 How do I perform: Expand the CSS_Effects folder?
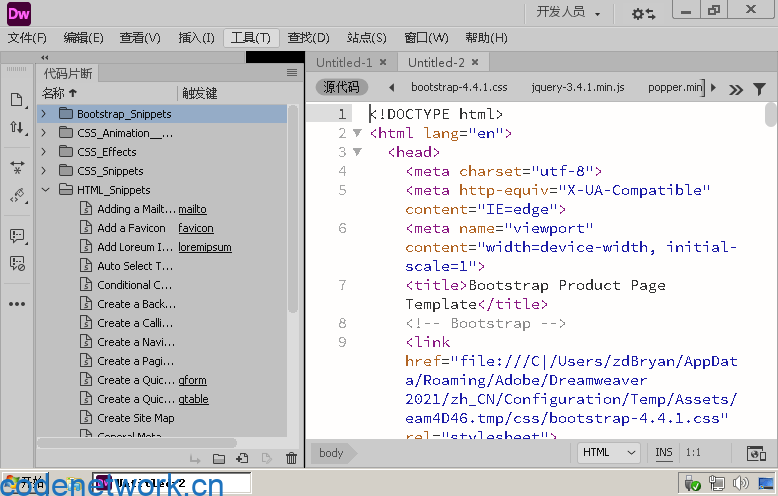(44, 151)
